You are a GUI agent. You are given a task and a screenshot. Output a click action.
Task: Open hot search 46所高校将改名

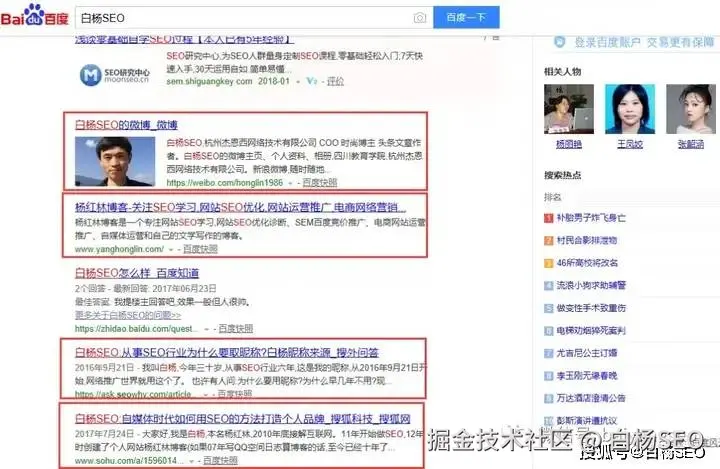[587, 263]
